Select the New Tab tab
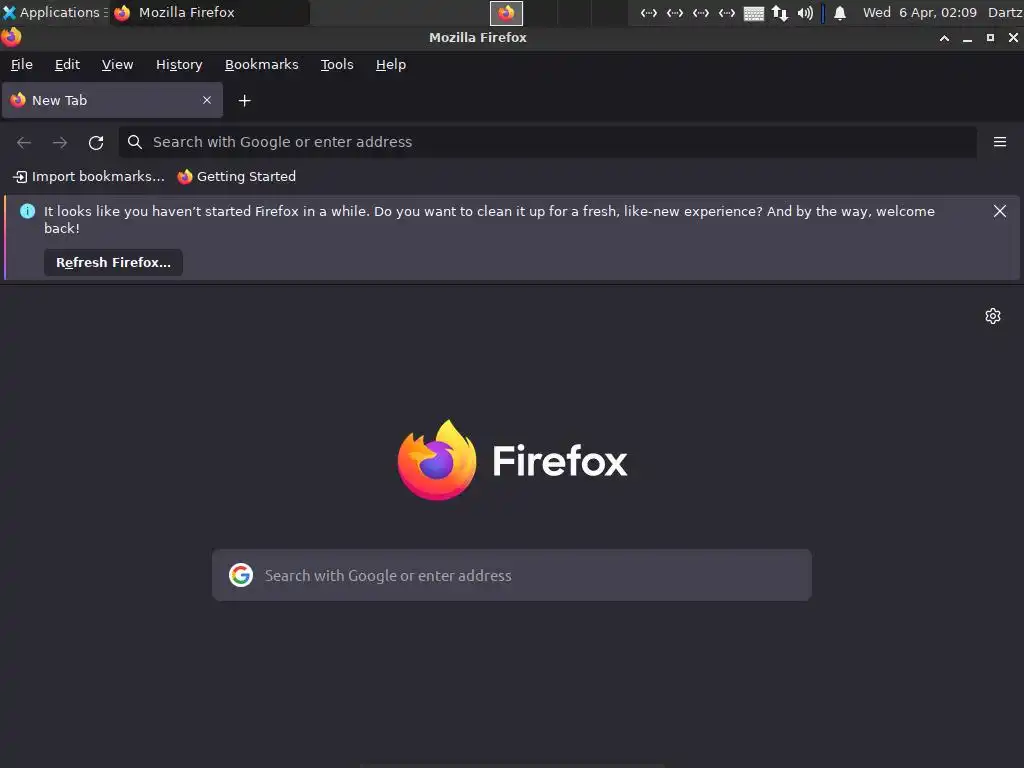Image resolution: width=1024 pixels, height=768 pixels. click(x=112, y=100)
